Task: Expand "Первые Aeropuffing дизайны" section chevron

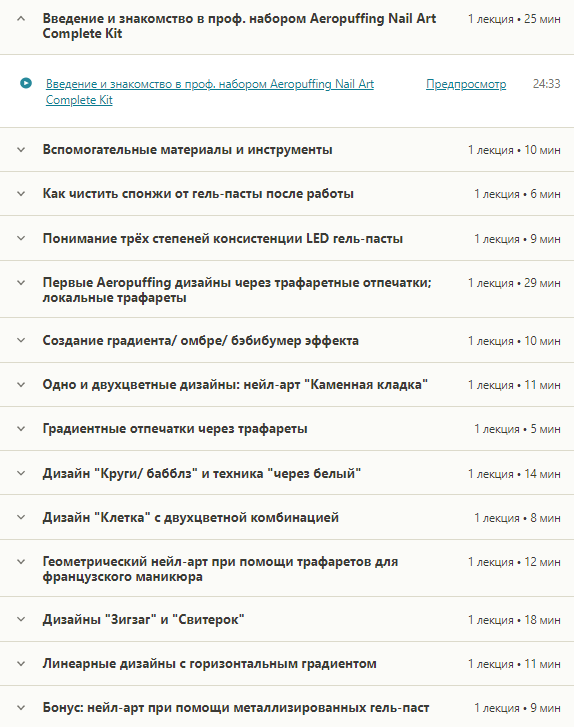Action: click(x=21, y=282)
